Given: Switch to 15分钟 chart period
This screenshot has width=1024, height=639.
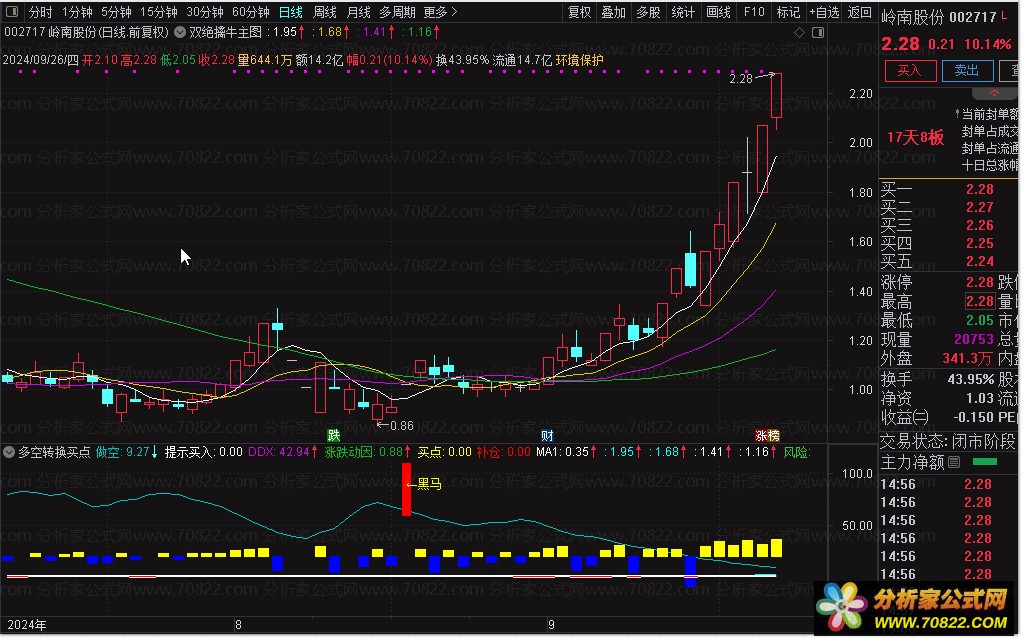Looking at the screenshot, I should (x=159, y=12).
